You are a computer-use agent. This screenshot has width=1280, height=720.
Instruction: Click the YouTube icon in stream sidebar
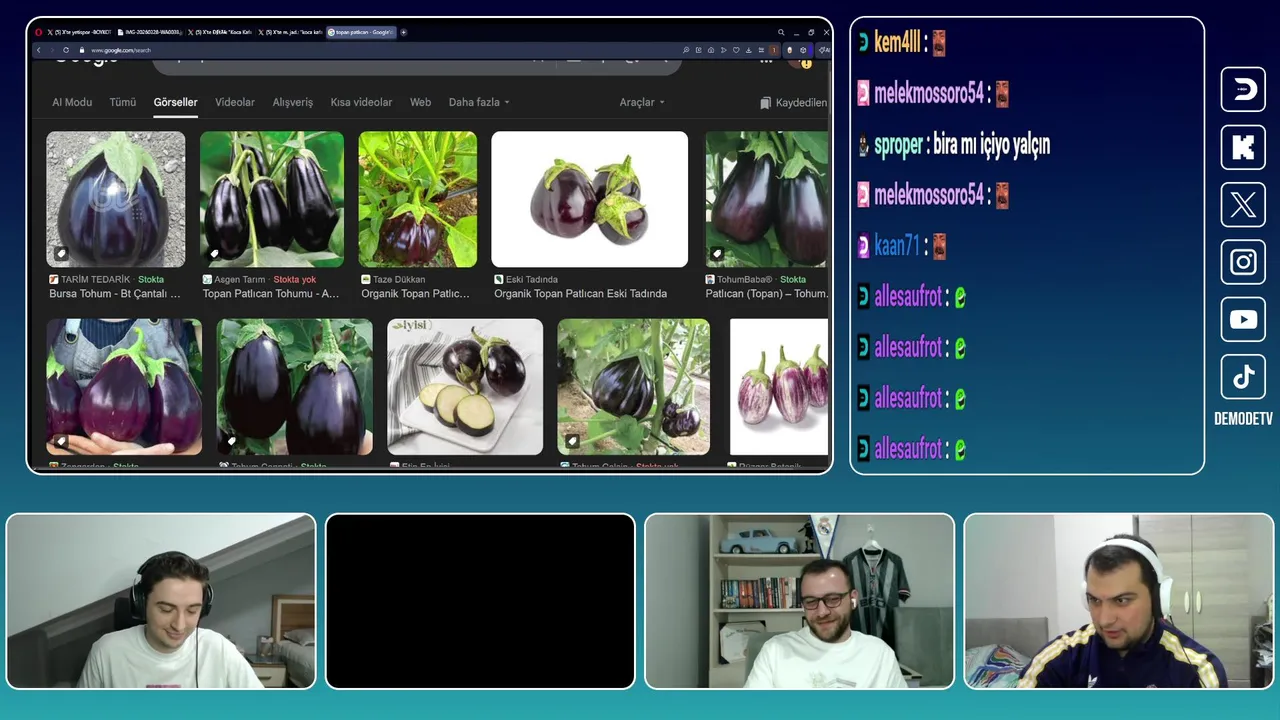[x=1243, y=319]
